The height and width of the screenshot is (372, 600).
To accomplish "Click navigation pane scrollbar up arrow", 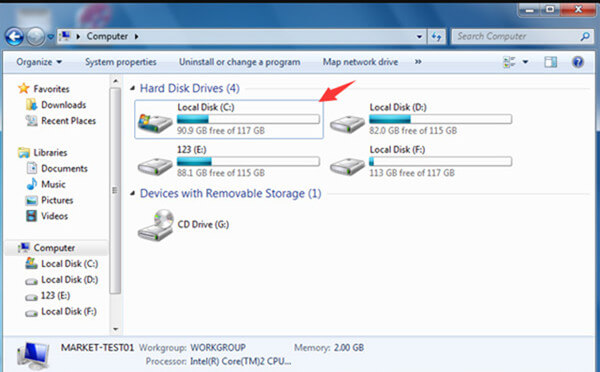I will (x=116, y=81).
